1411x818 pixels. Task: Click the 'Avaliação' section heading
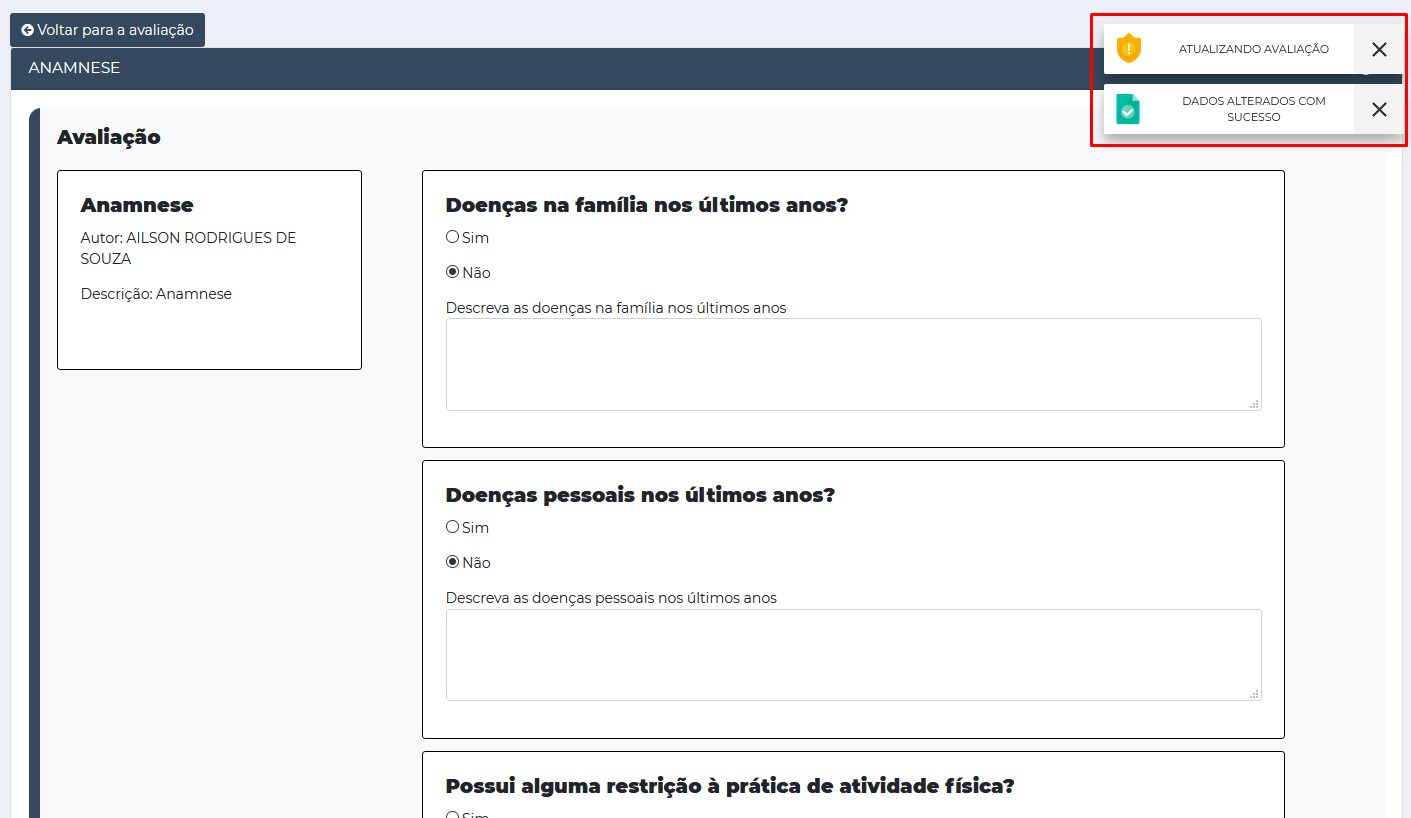pyautogui.click(x=108, y=137)
